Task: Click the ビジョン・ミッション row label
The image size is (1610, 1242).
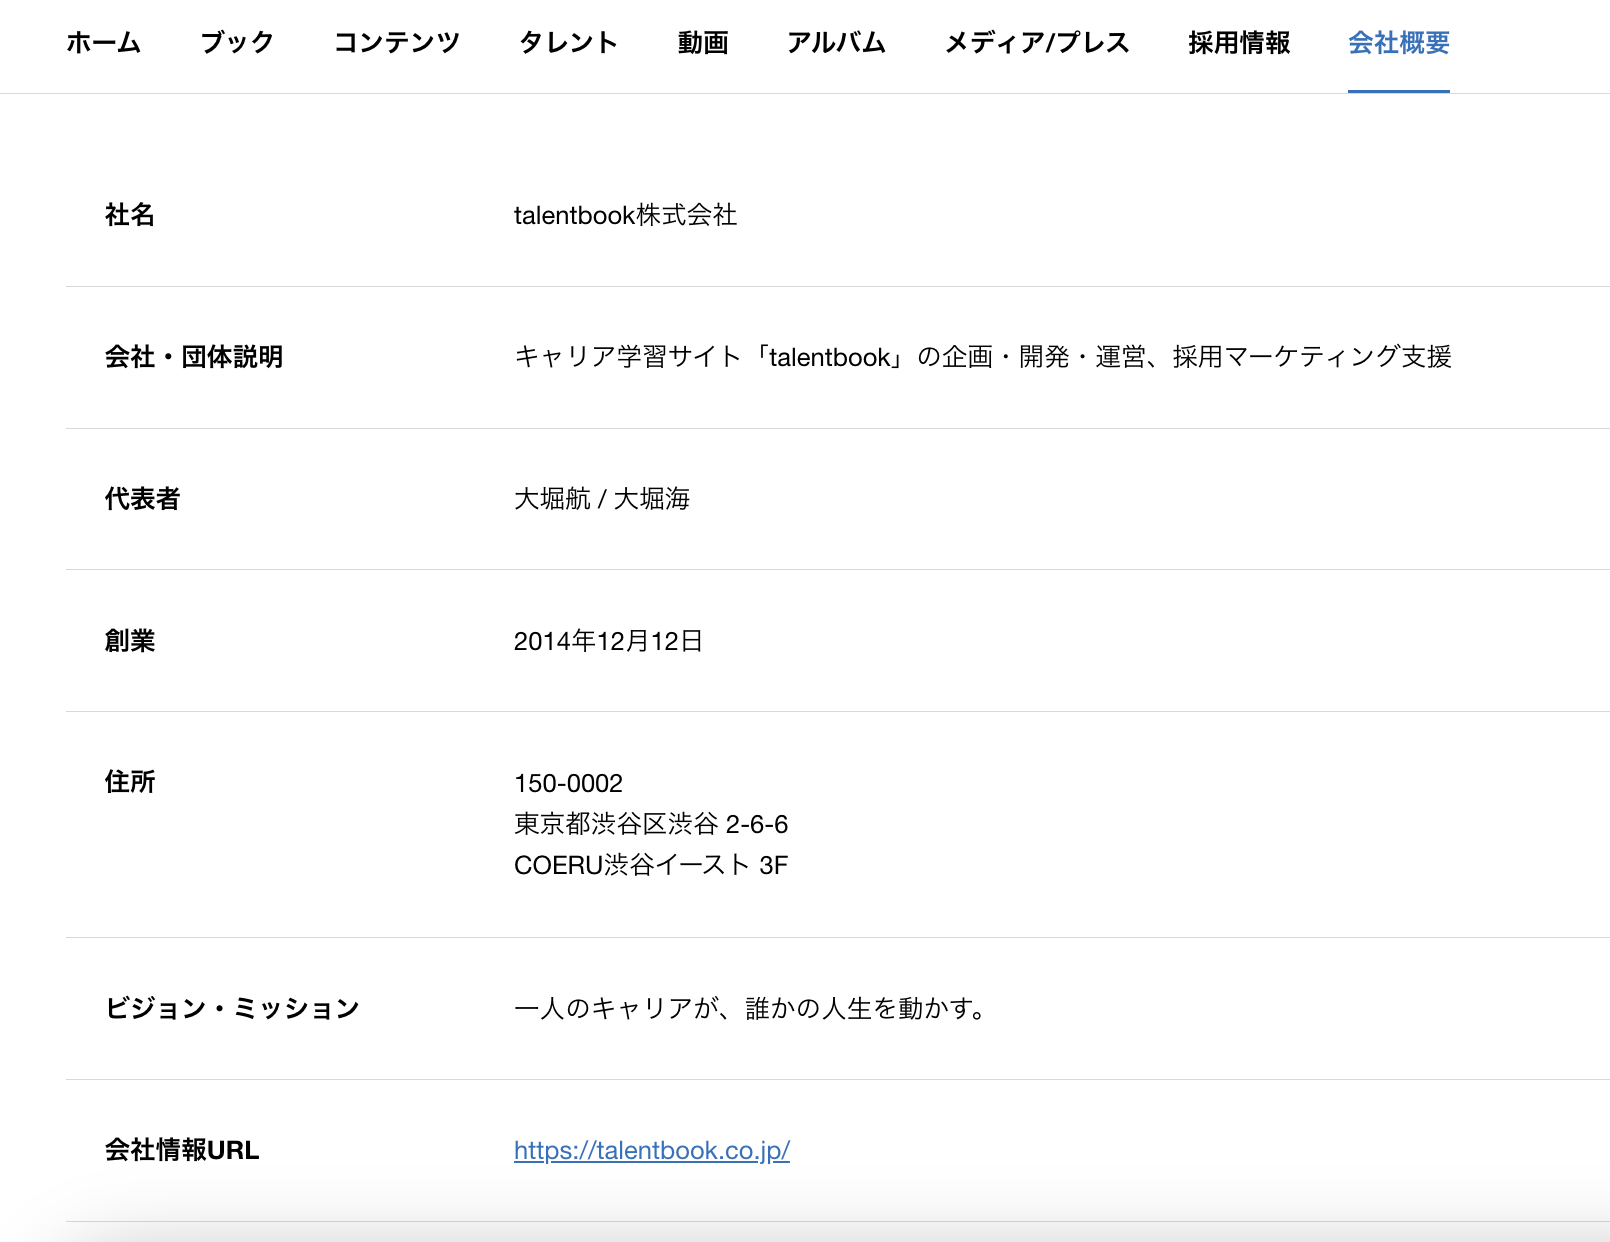Action: click(232, 1008)
